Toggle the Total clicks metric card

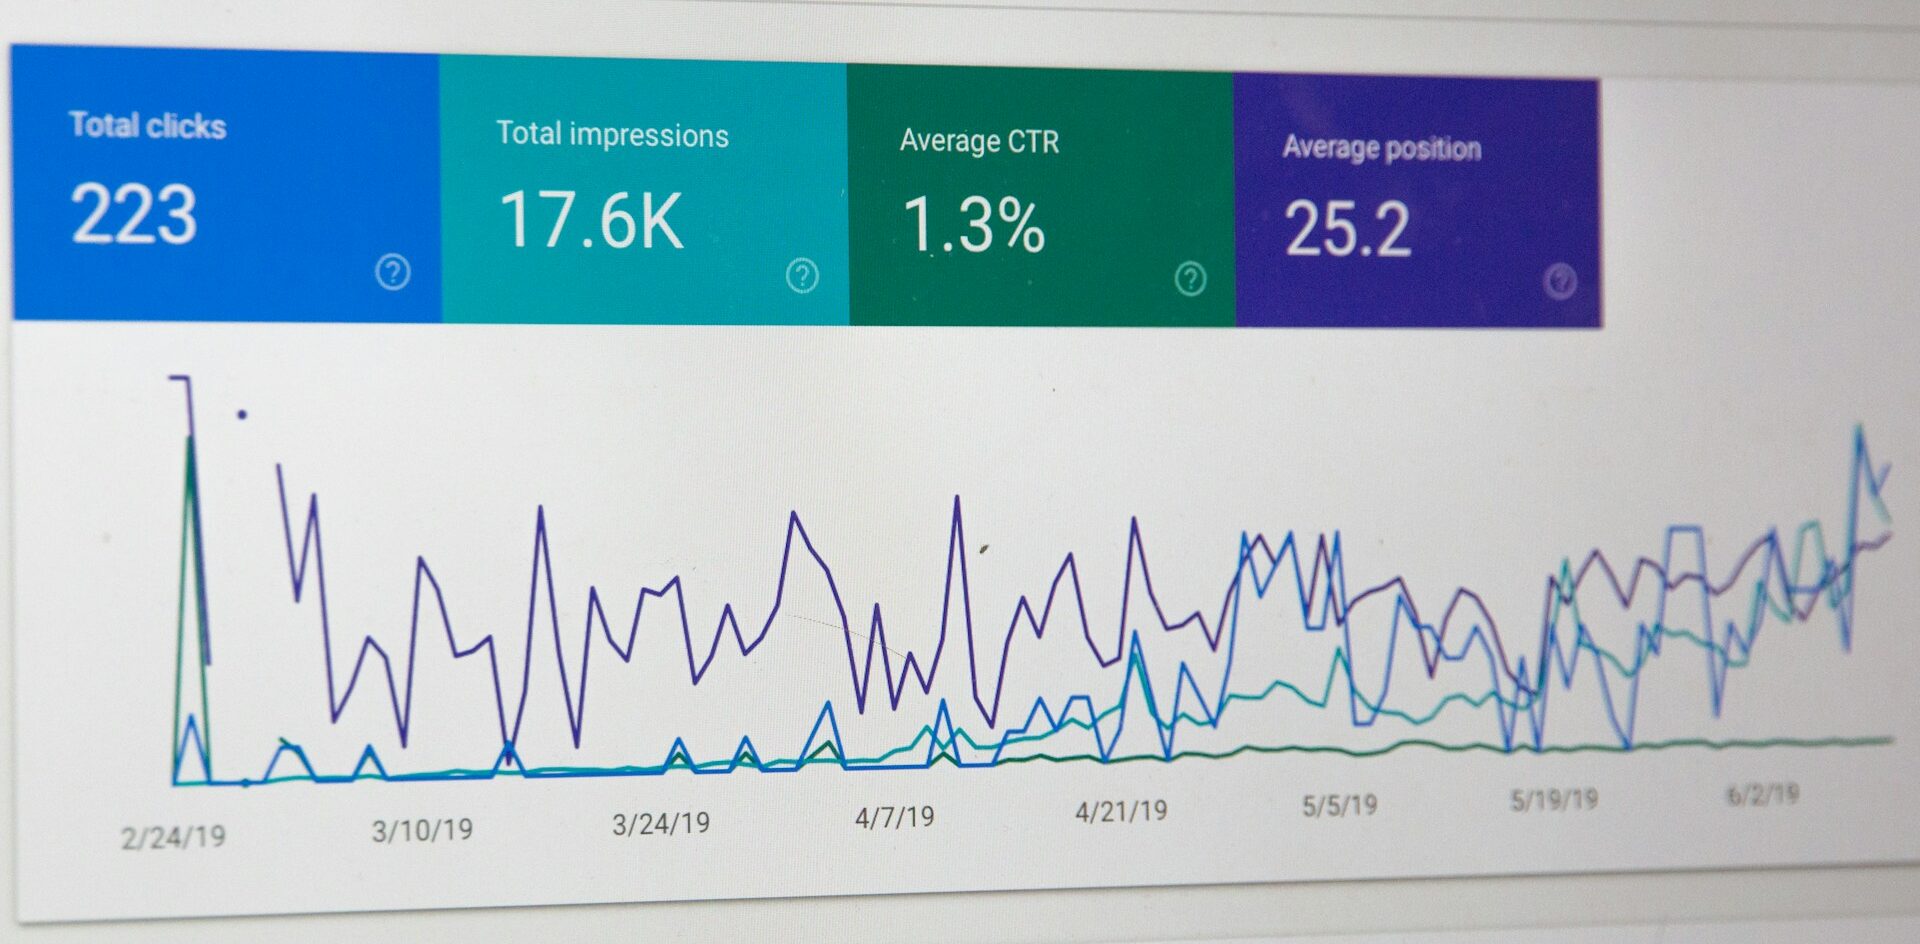(x=226, y=184)
